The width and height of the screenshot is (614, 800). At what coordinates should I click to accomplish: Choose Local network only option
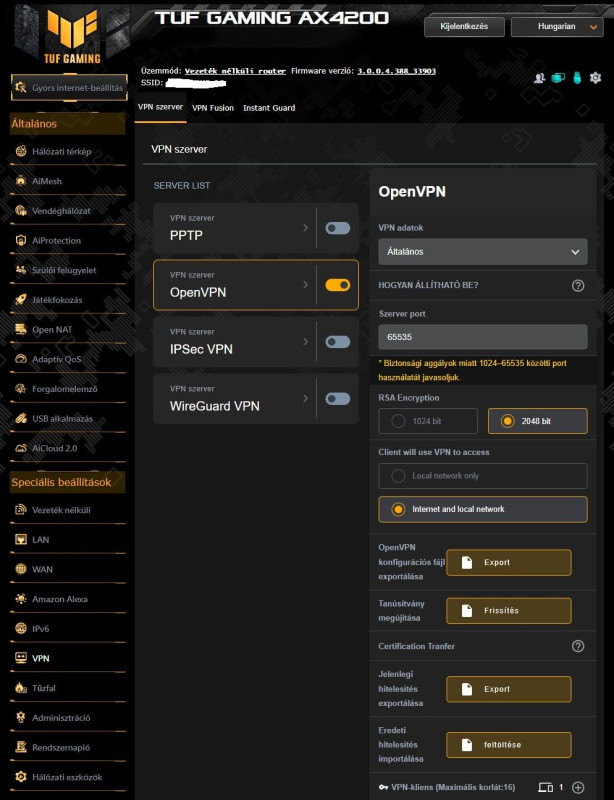tap(483, 476)
